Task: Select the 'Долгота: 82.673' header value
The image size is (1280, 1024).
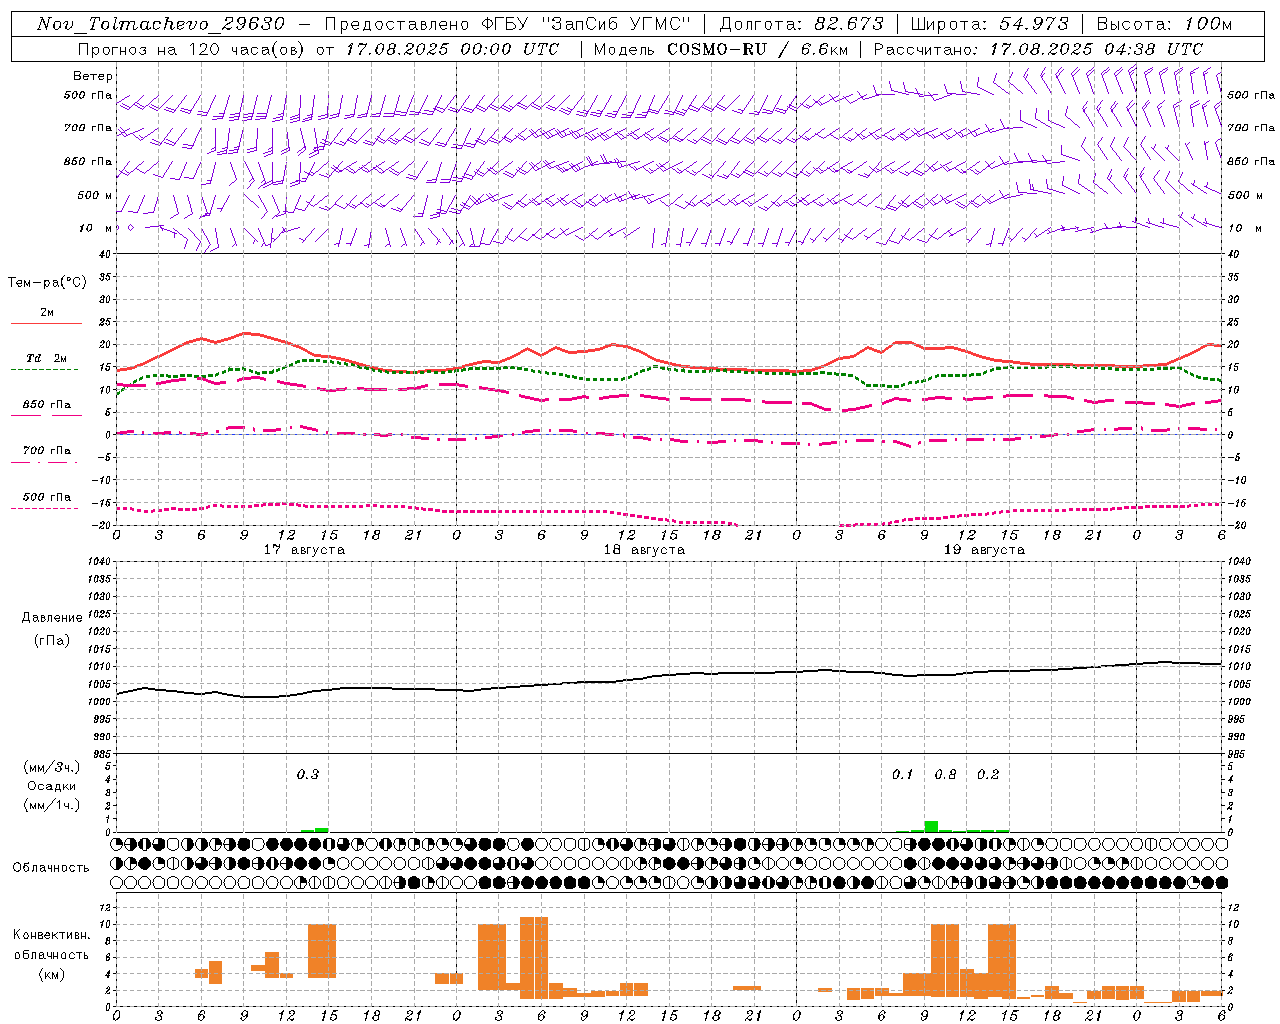Action: pos(802,24)
